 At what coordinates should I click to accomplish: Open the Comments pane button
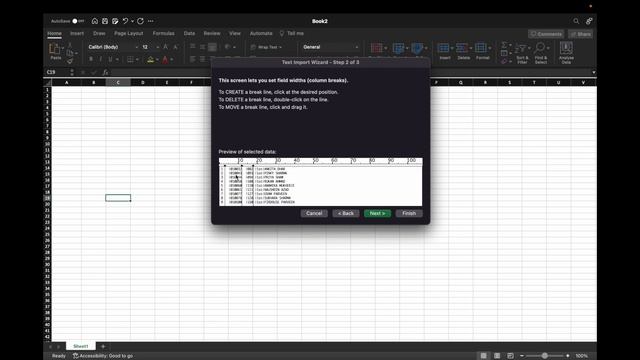(546, 34)
